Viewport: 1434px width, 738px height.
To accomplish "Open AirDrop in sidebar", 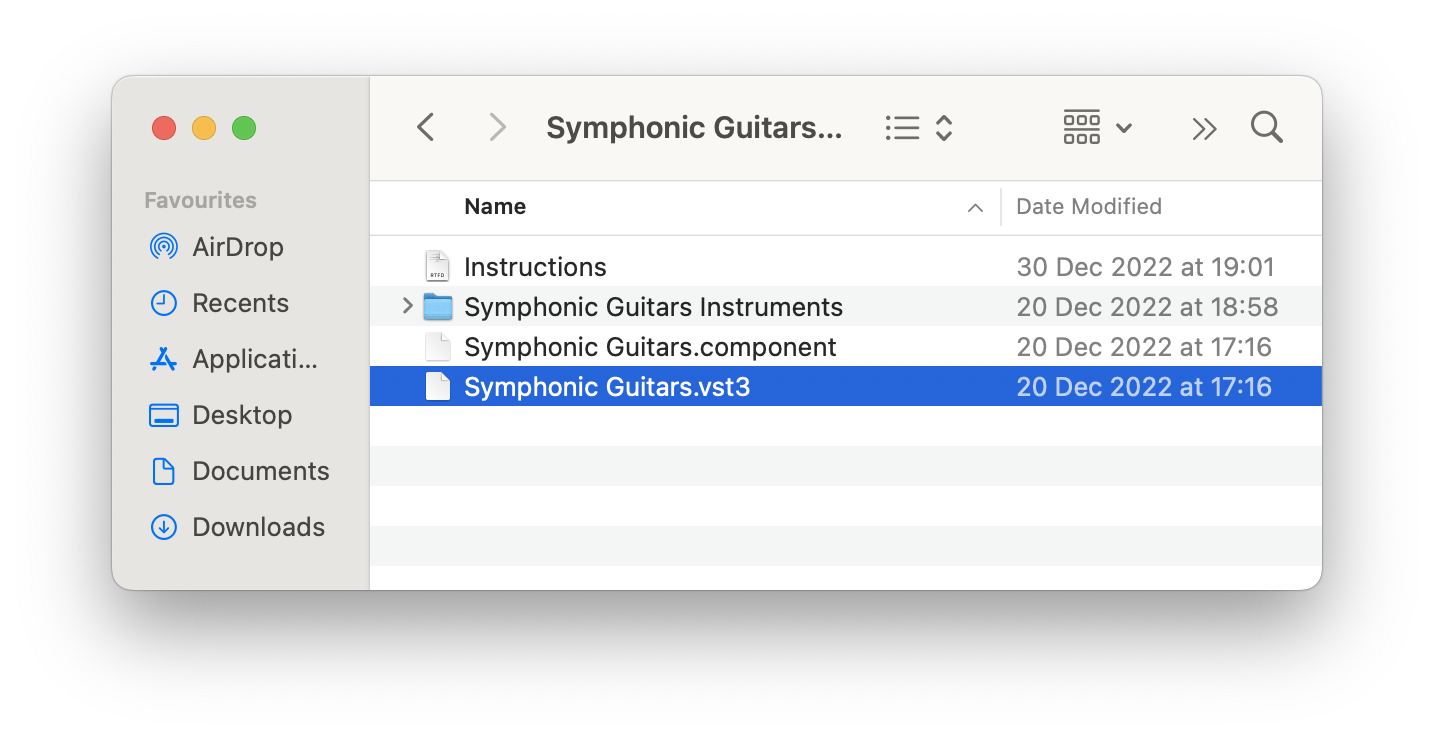I will 237,247.
